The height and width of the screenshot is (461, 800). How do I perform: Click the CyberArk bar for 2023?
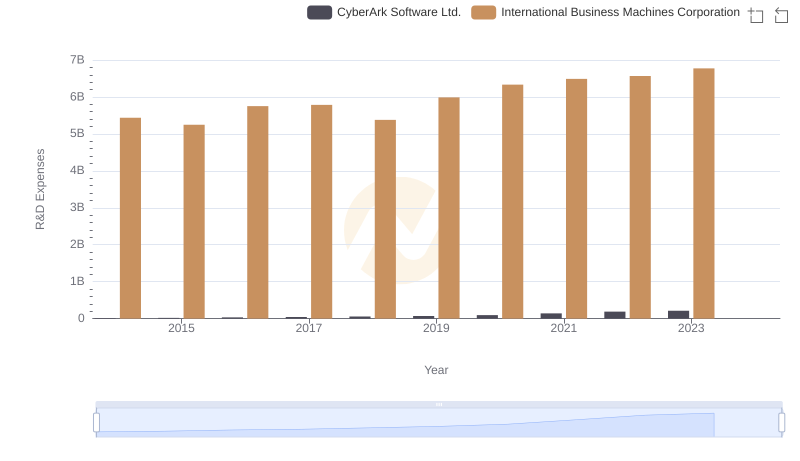[679, 315]
